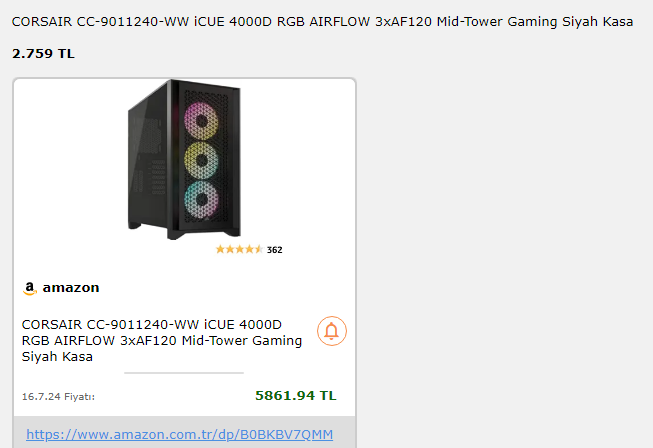
Task: Click the 362 review count
Action: point(274,250)
